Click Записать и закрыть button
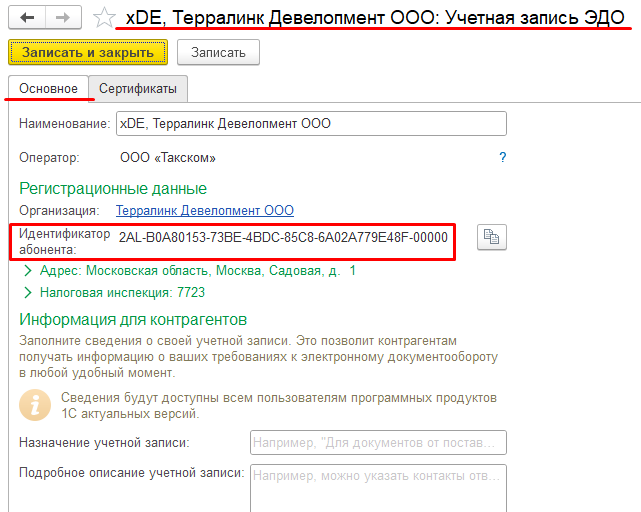This screenshot has height=512, width=641. pos(88,52)
